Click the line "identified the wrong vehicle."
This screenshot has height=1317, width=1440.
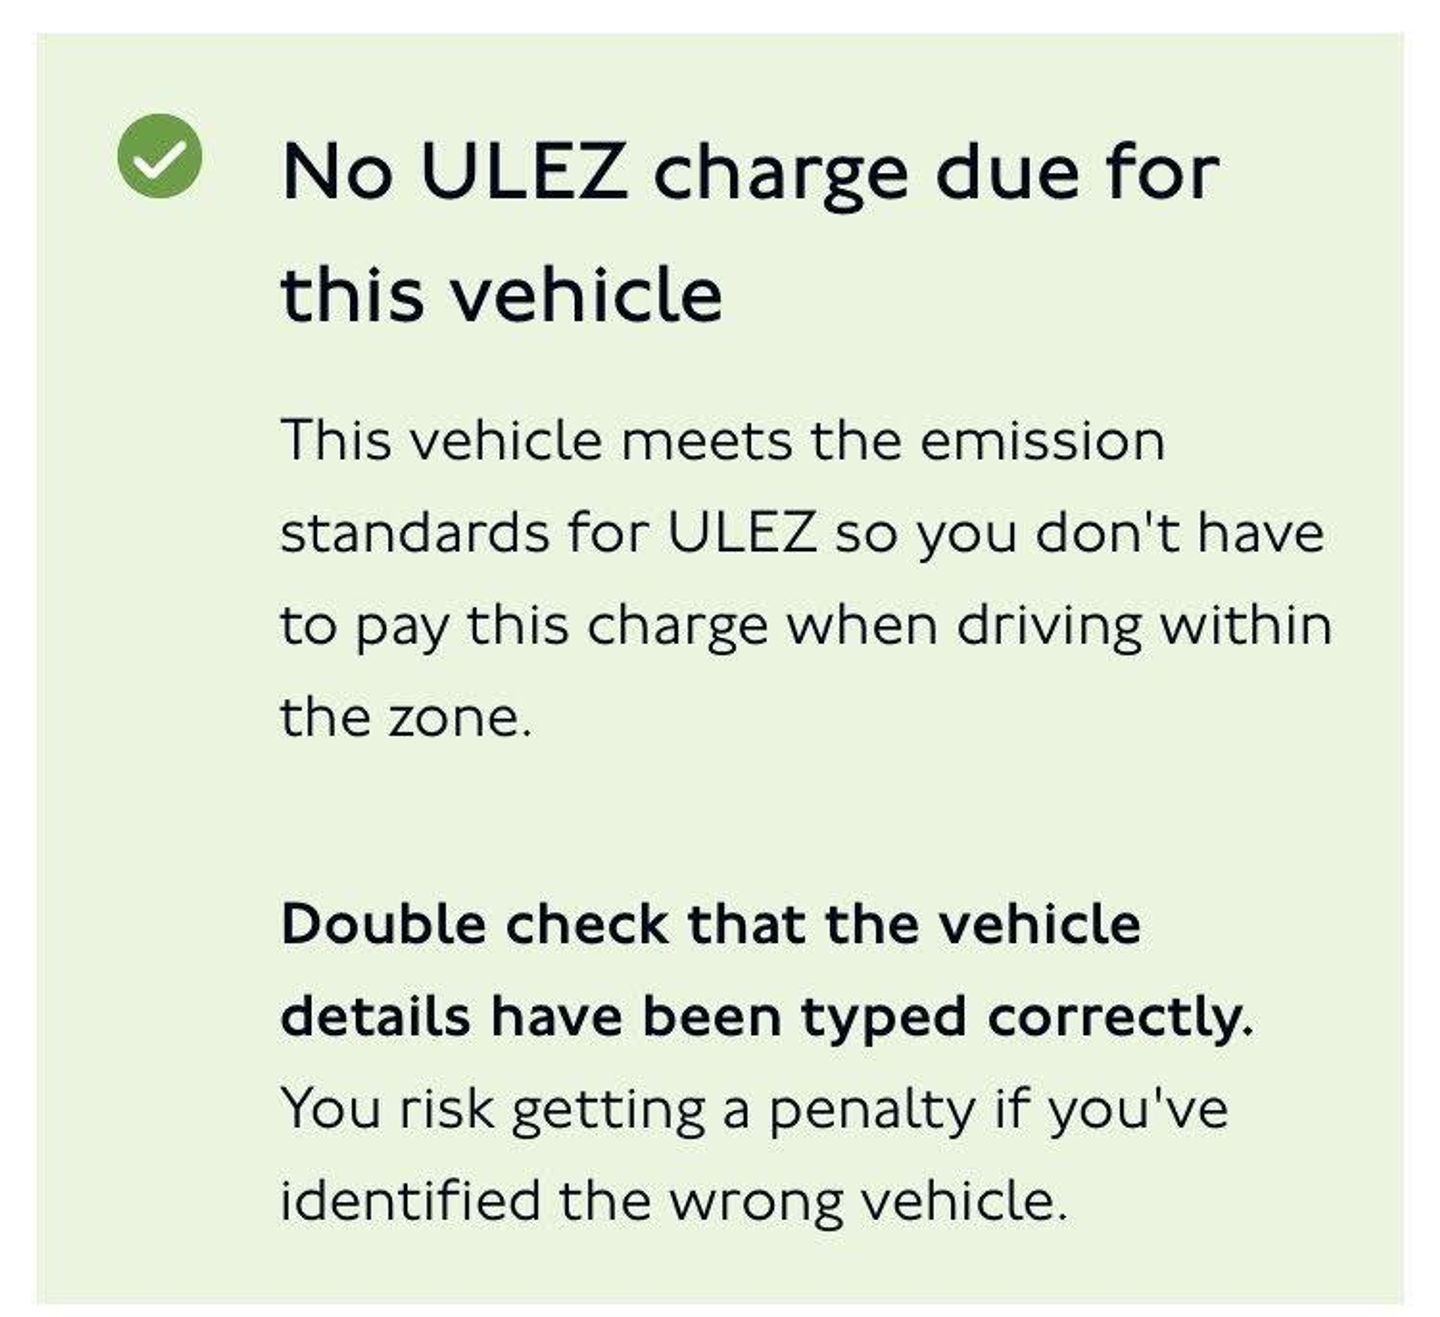click(673, 1201)
